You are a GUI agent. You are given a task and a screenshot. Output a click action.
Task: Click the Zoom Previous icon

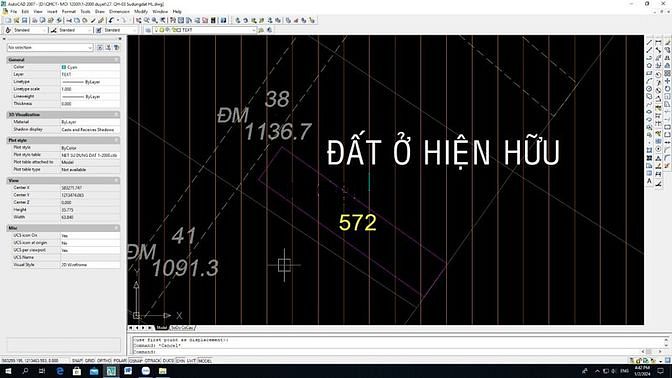click(x=163, y=20)
